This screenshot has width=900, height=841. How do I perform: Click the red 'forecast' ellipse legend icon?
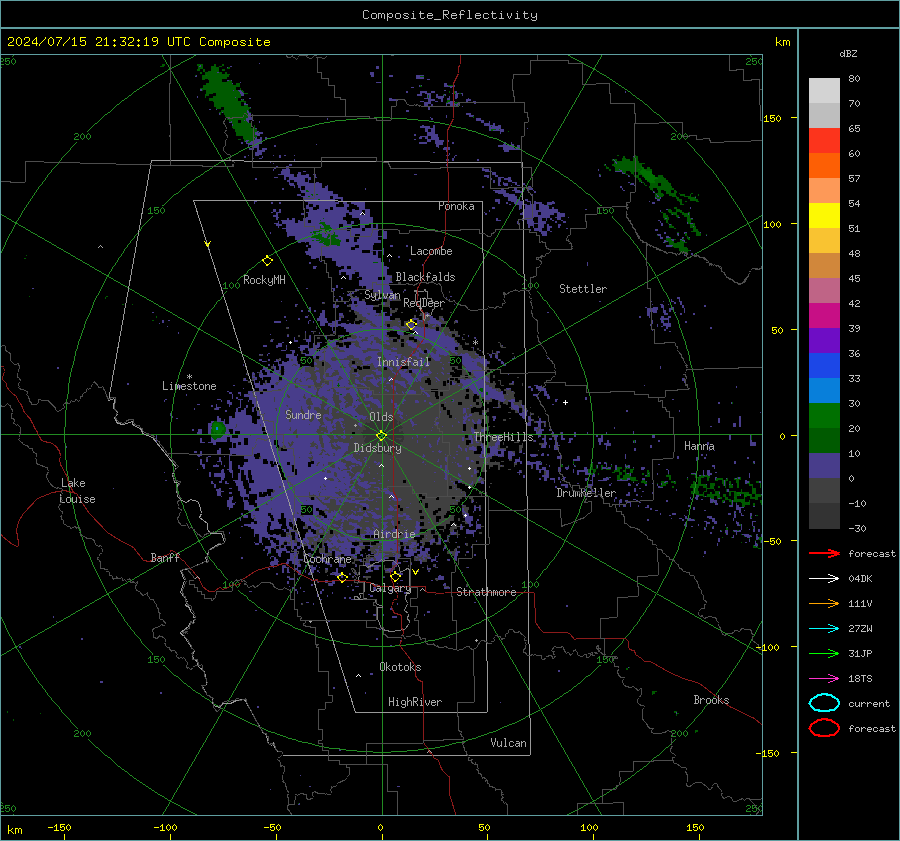pyautogui.click(x=824, y=728)
